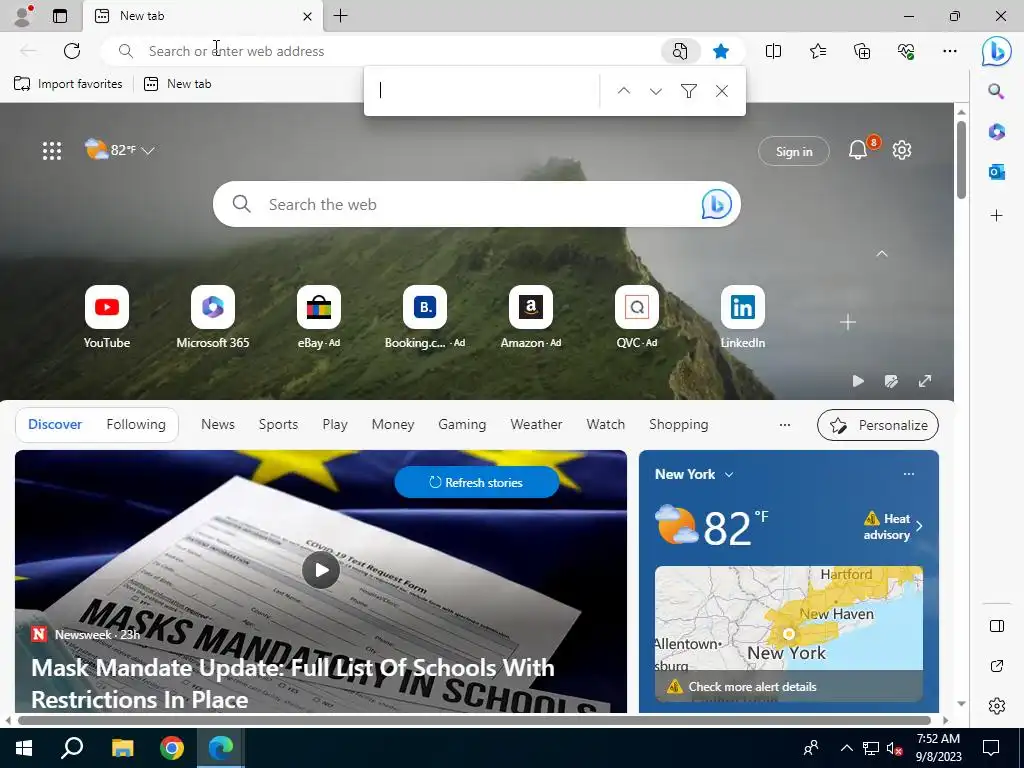
Task: Open the YouTube quick link
Action: pyautogui.click(x=106, y=317)
